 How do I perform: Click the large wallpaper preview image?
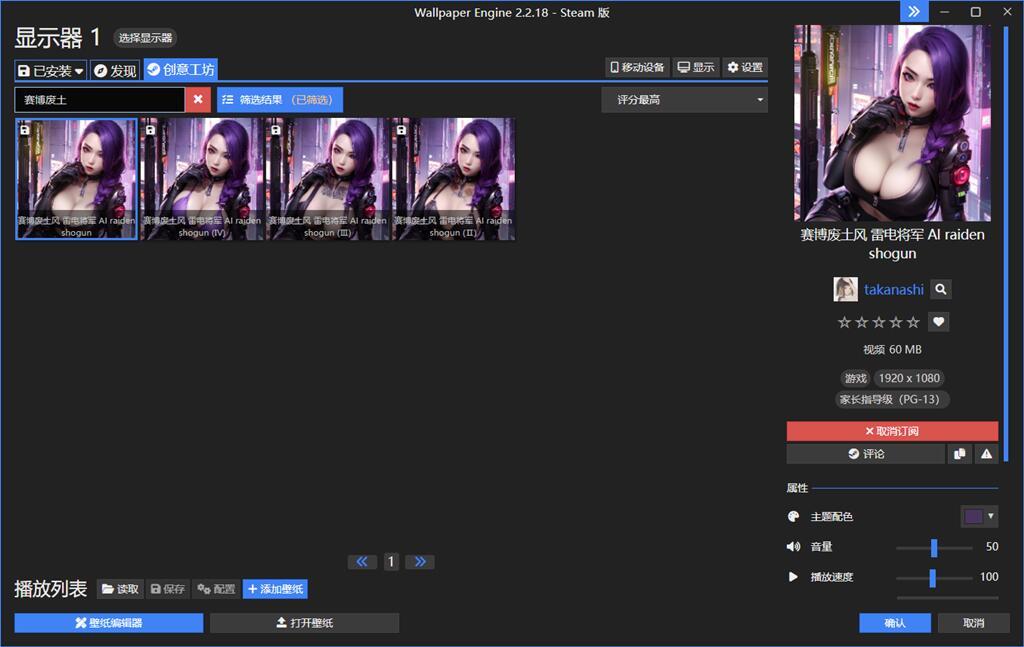point(892,123)
